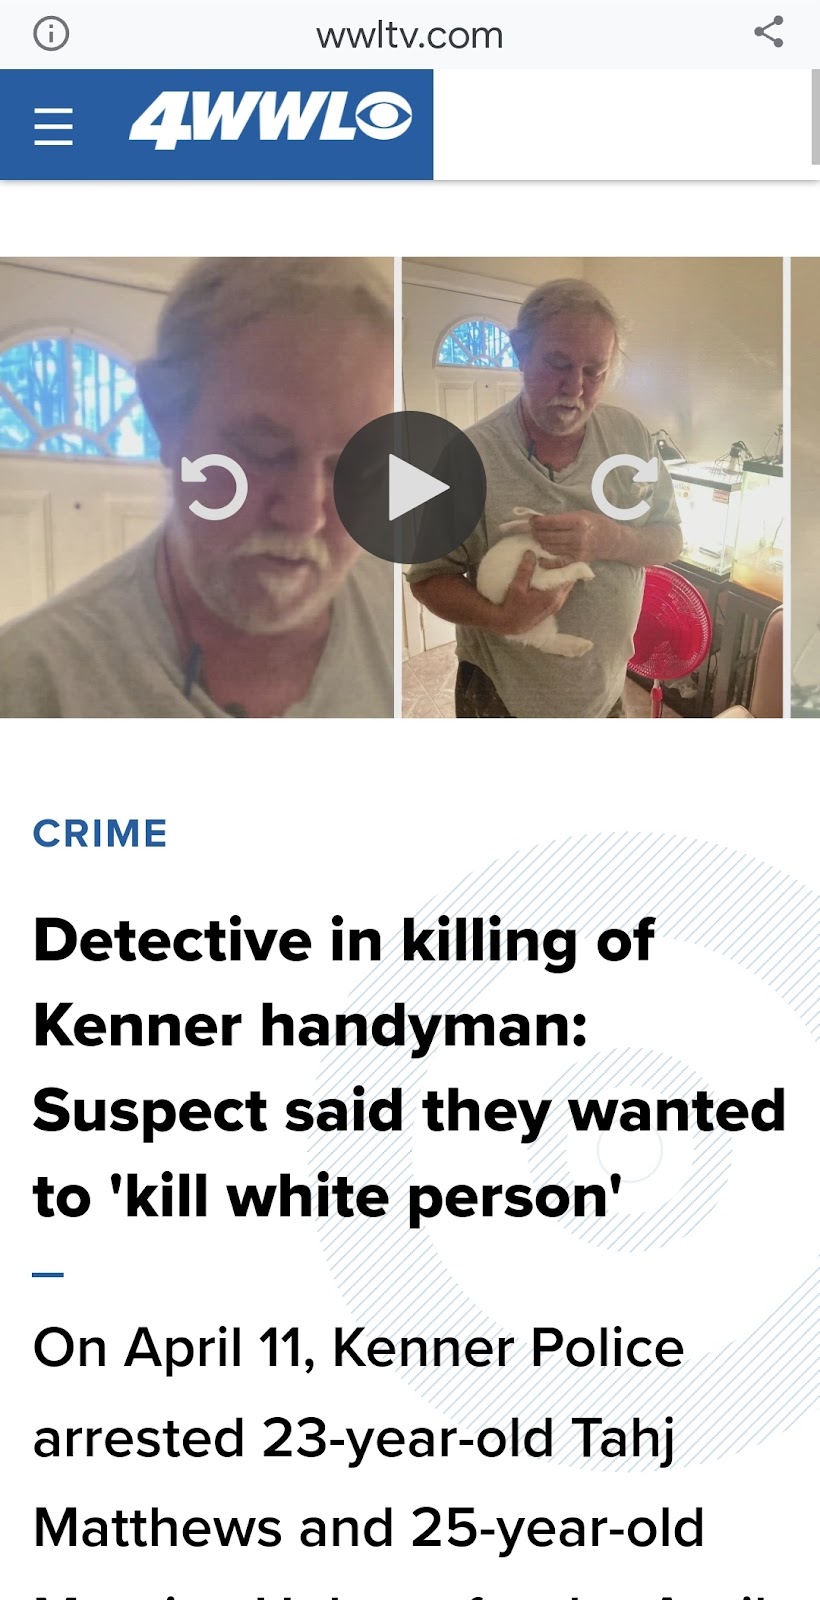Select the close-up photo of the man
Image resolution: width=820 pixels, height=1600 pixels.
pyautogui.click(x=197, y=487)
